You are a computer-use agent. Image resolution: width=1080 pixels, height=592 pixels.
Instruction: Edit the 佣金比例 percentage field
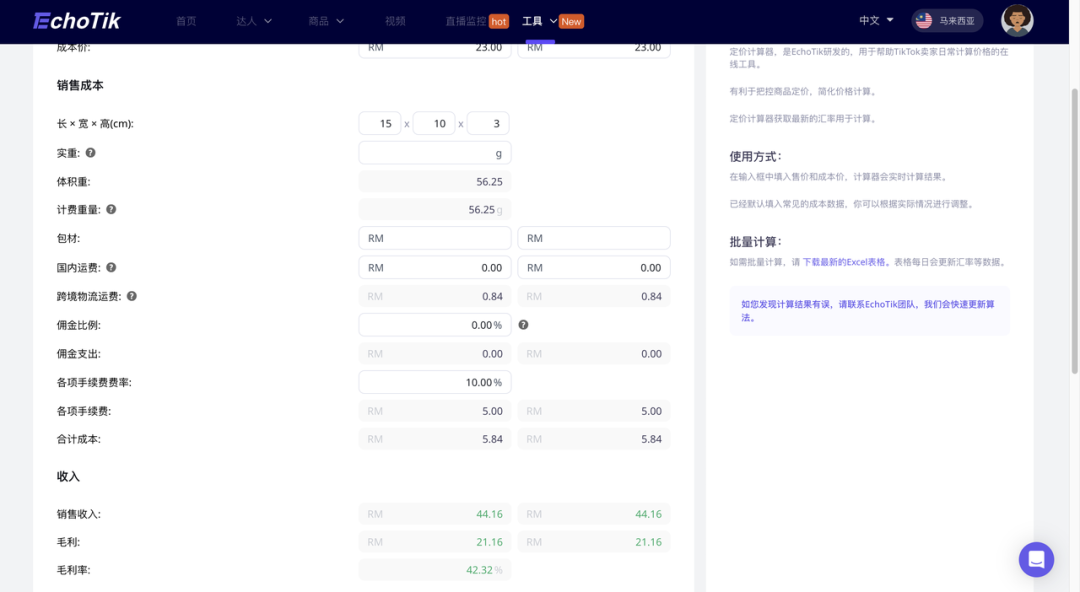pyautogui.click(x=435, y=325)
